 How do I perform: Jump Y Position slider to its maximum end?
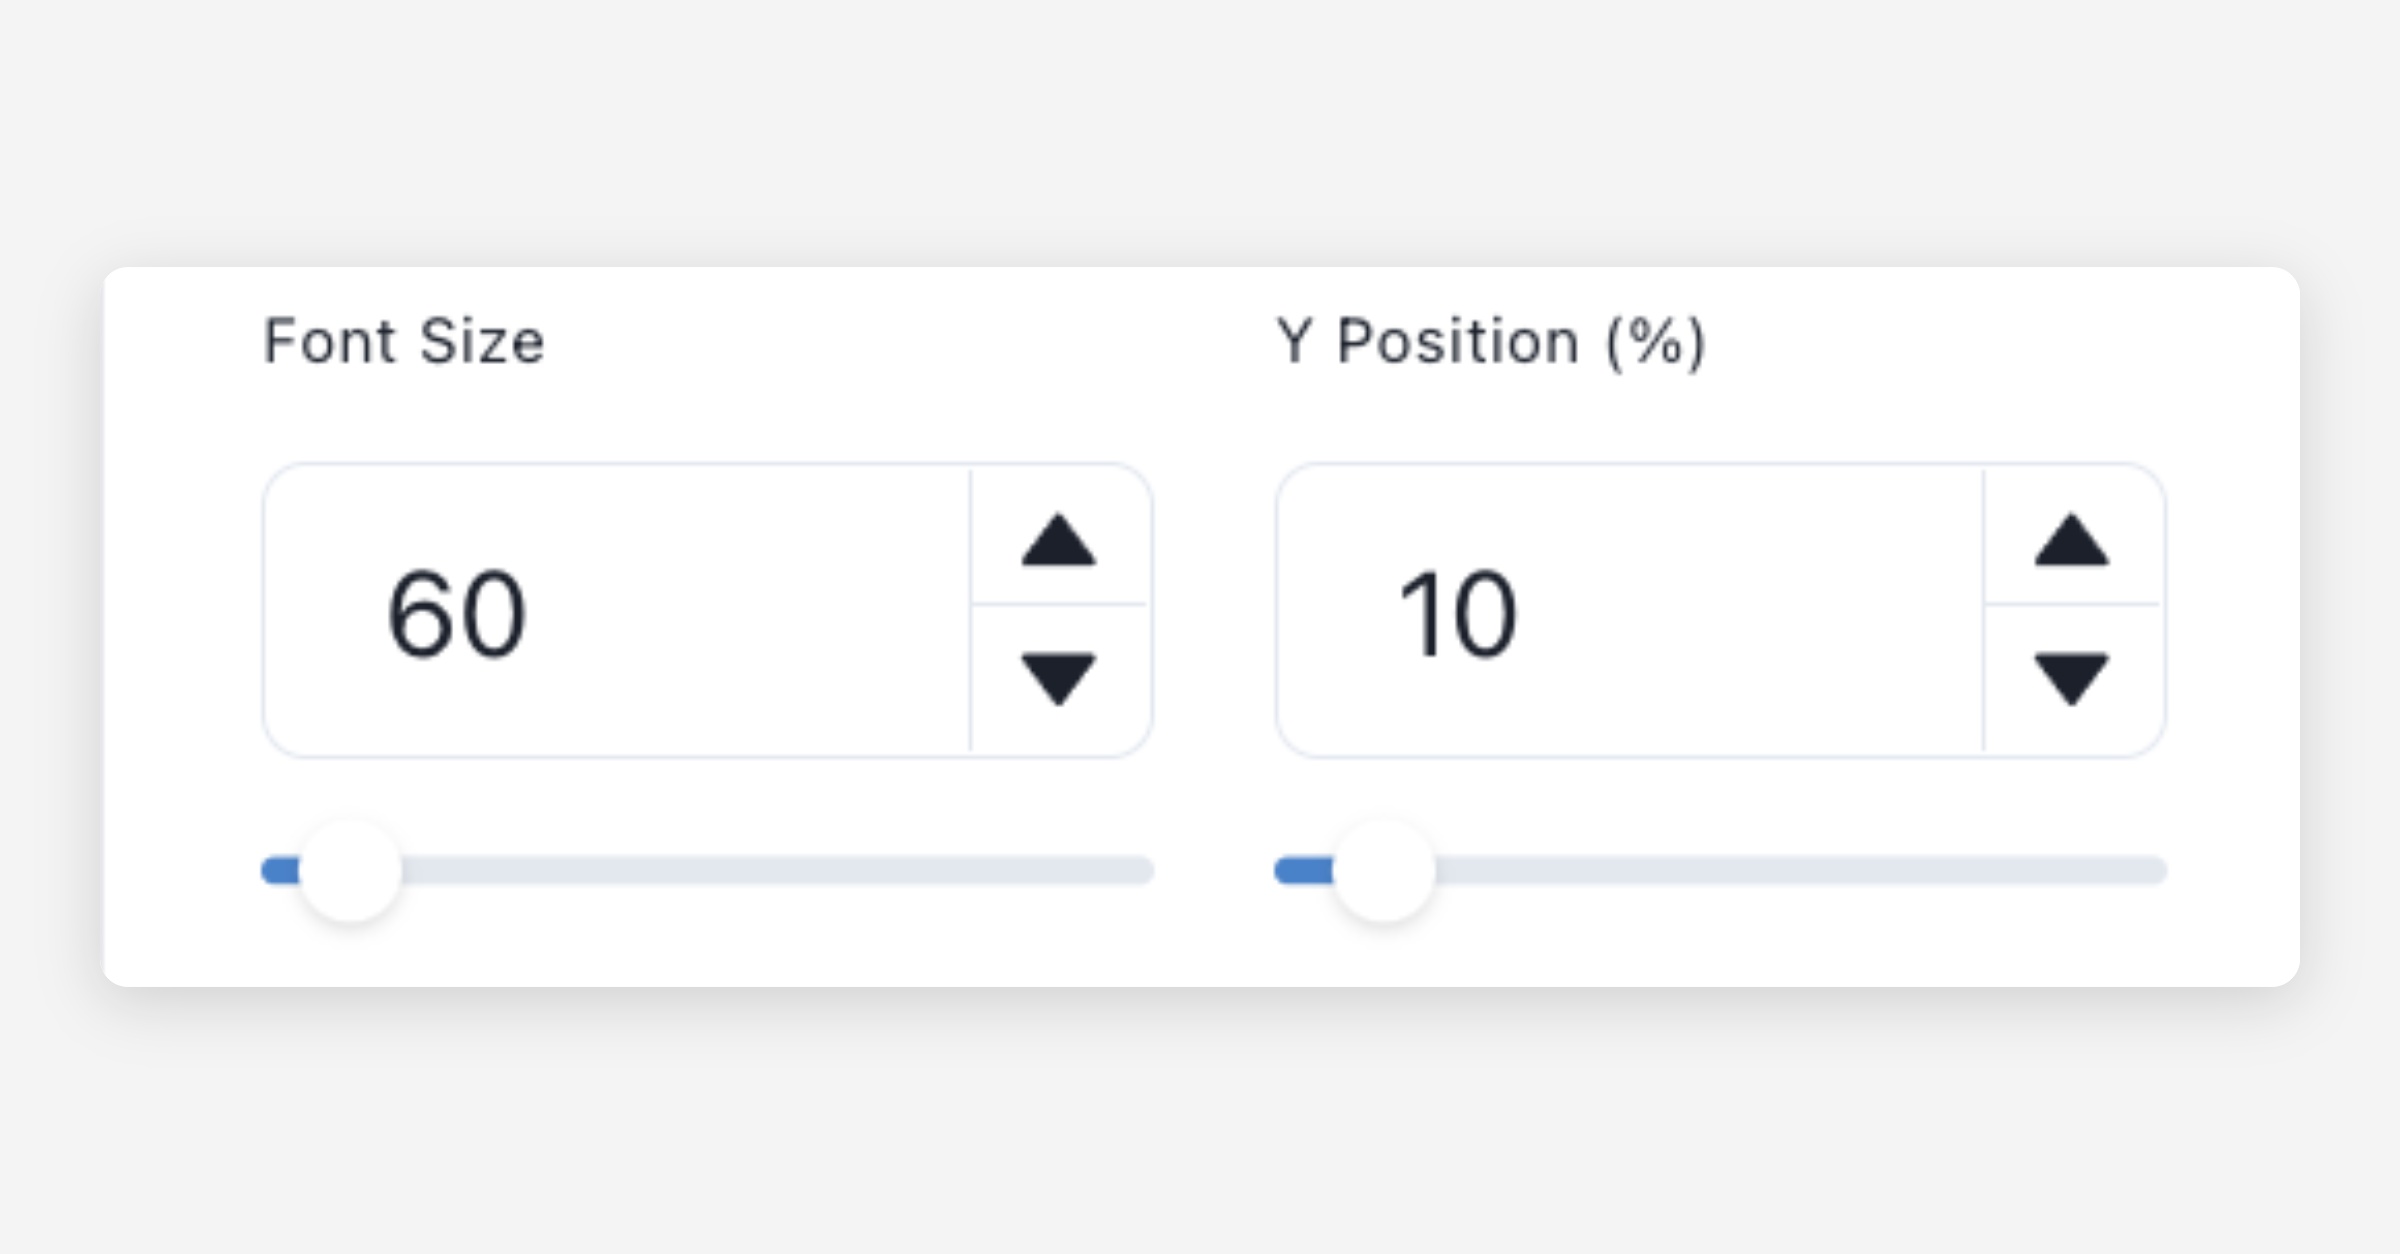click(2159, 871)
